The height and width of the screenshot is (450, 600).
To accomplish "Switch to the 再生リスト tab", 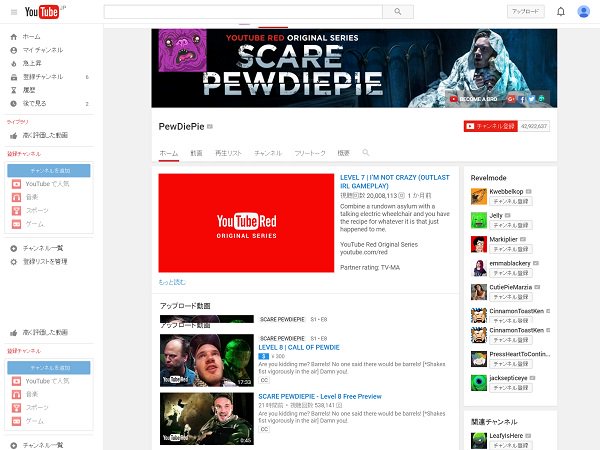I will pyautogui.click(x=228, y=153).
